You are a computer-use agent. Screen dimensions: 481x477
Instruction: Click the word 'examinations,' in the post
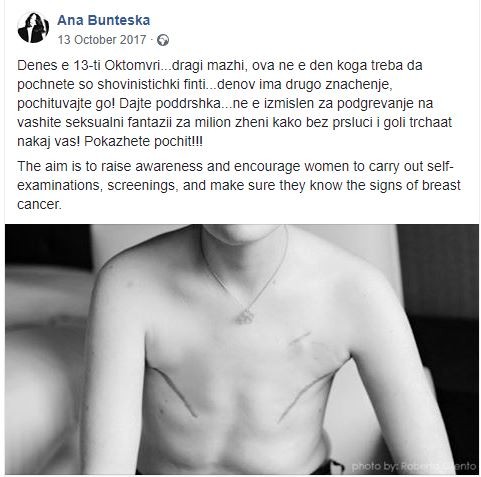[x=60, y=186]
